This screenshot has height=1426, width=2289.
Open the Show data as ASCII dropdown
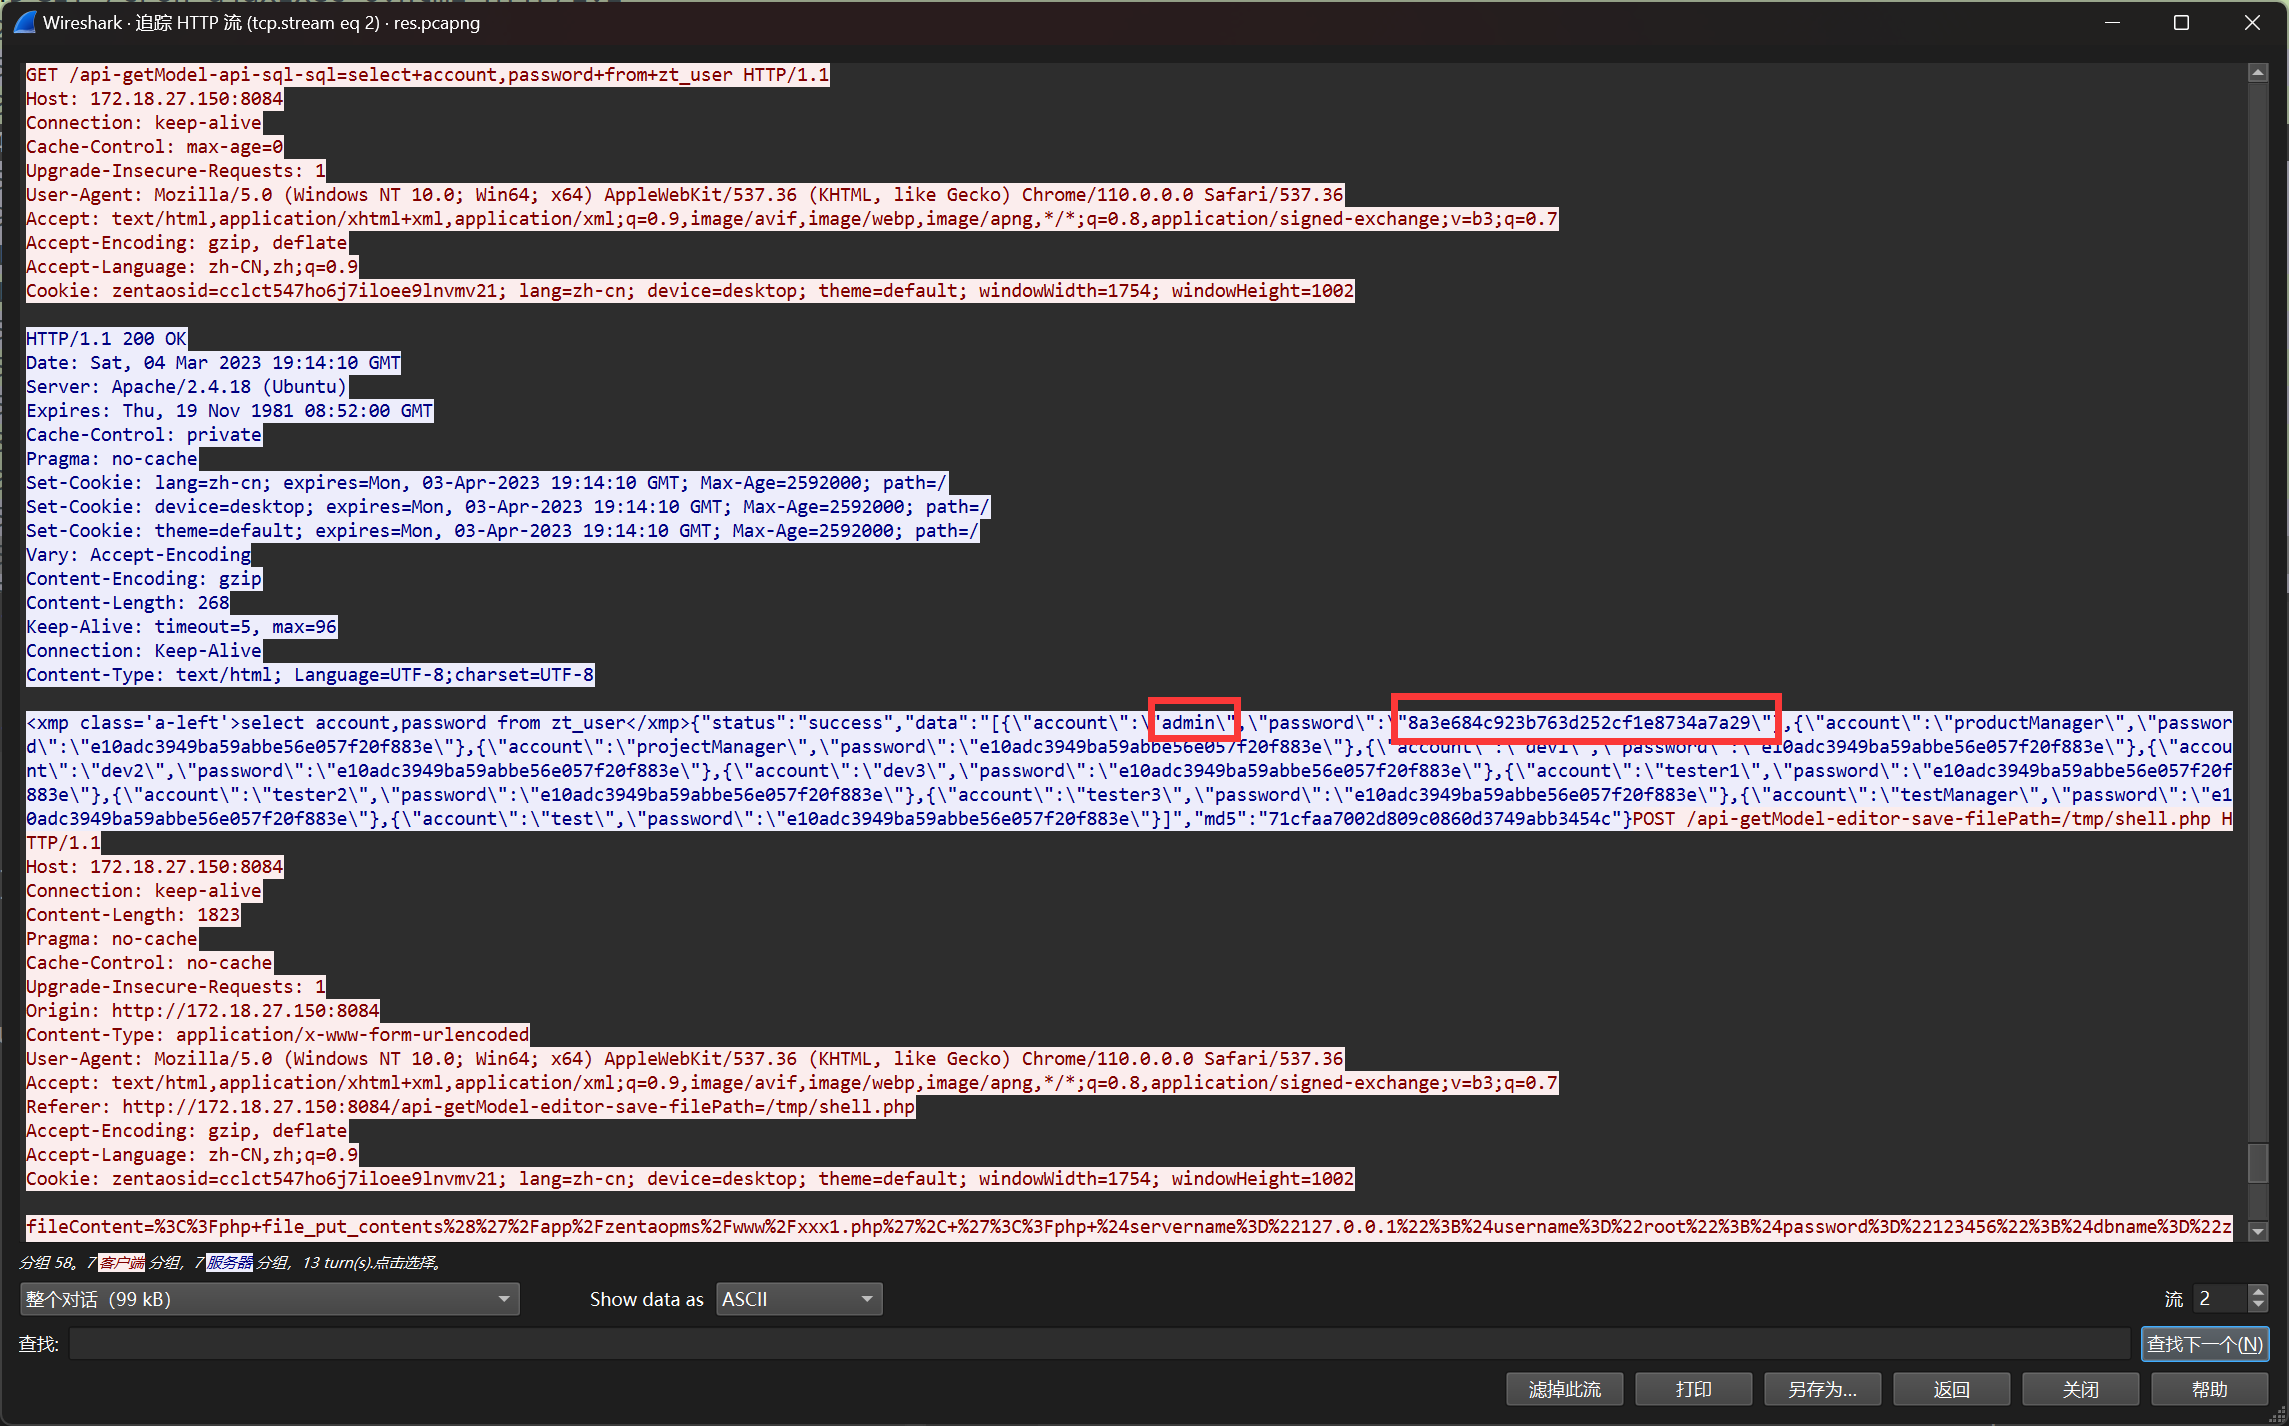click(x=799, y=1299)
